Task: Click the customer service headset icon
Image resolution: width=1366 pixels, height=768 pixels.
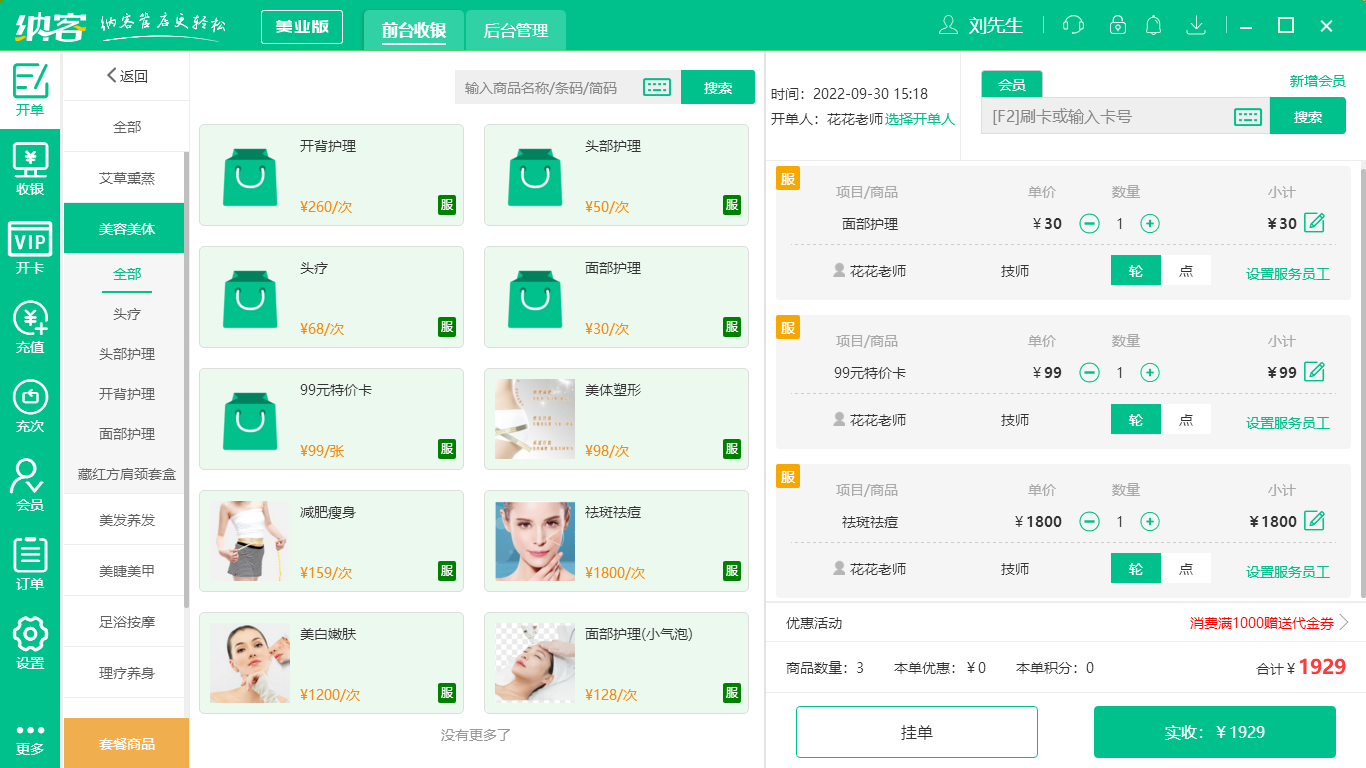Action: coord(1072,25)
